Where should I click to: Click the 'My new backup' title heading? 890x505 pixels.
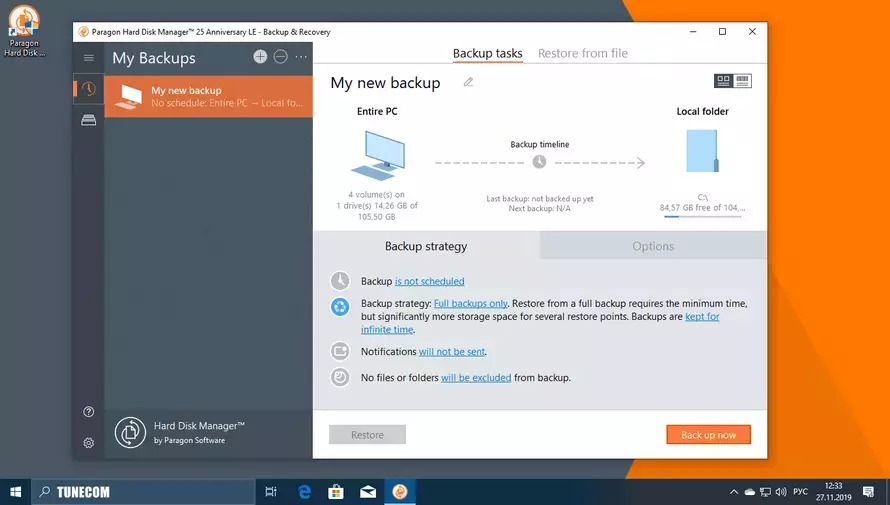(x=385, y=83)
